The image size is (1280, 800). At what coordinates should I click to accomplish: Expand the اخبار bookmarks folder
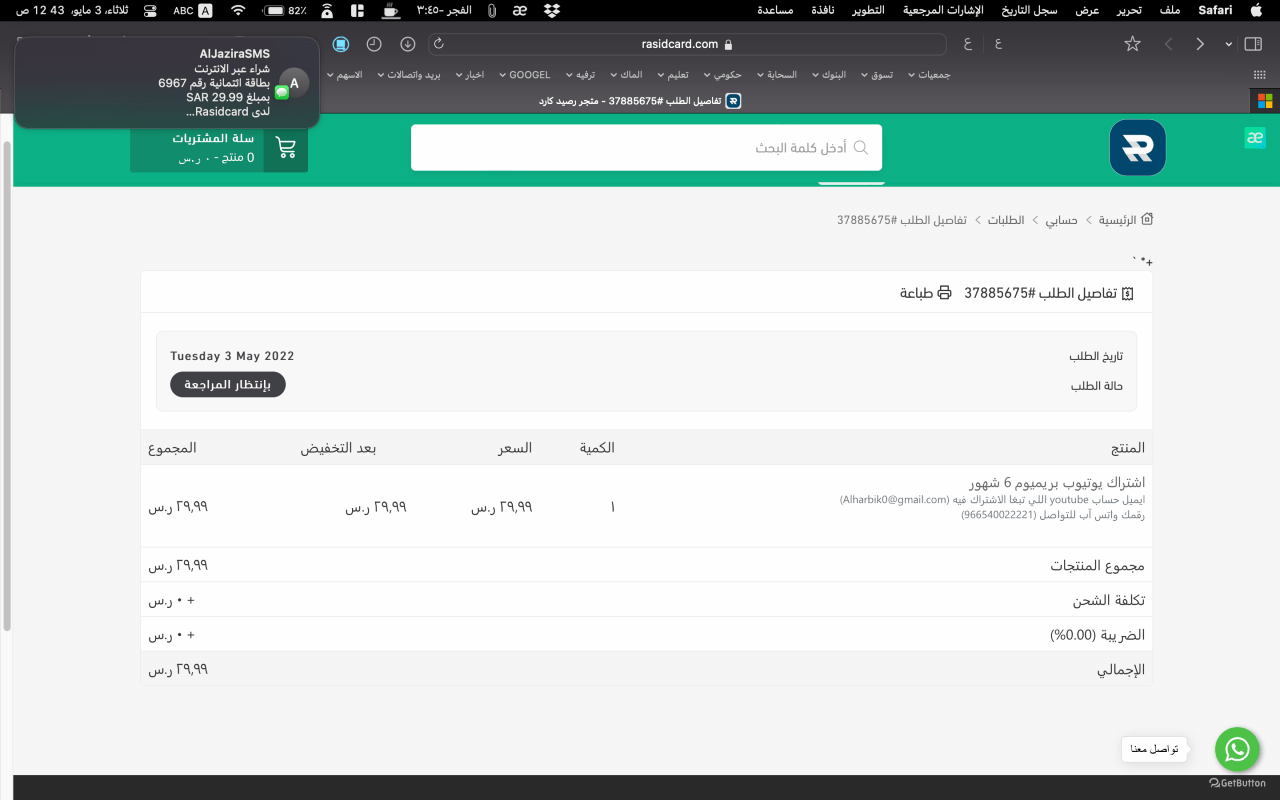point(470,75)
